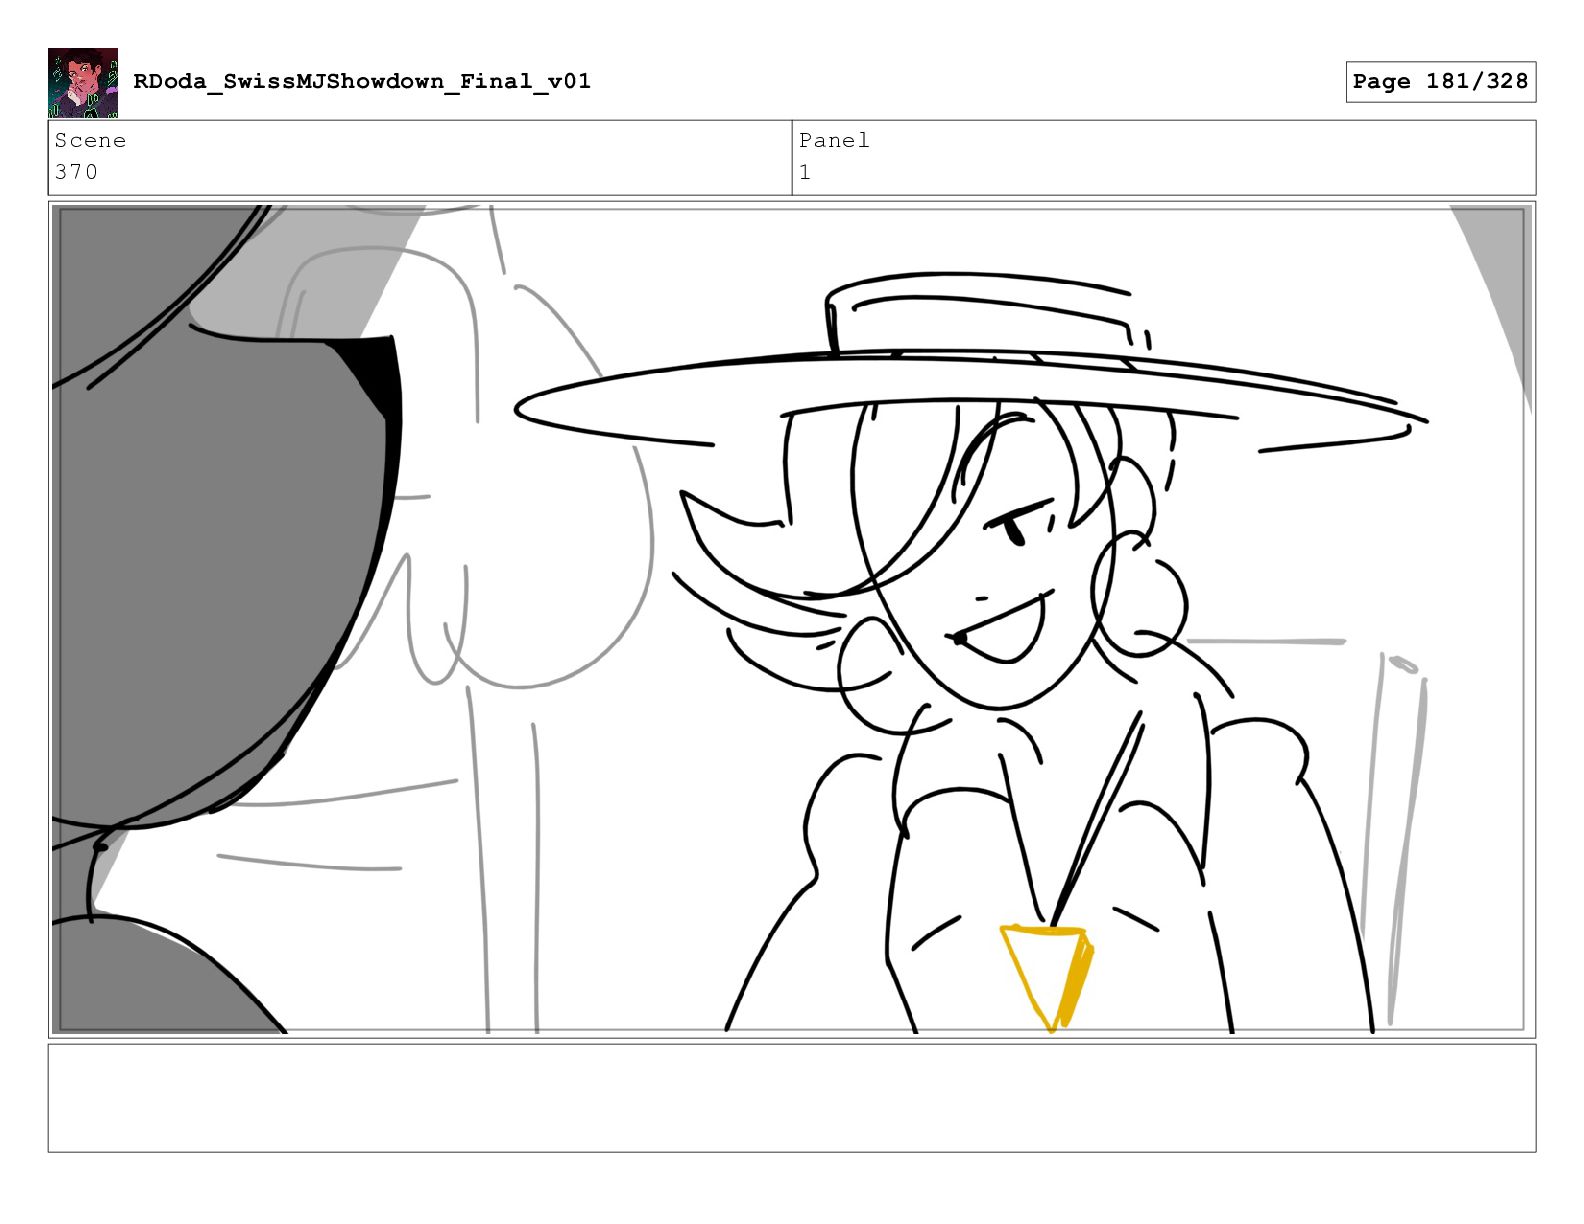Select the scene number 370
The height and width of the screenshot is (1224, 1584).
click(76, 172)
